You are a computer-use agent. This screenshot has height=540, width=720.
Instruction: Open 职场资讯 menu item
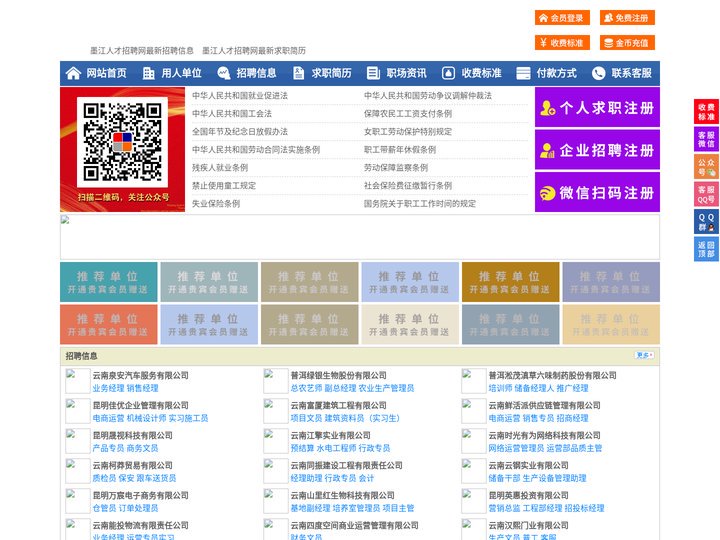tap(406, 73)
